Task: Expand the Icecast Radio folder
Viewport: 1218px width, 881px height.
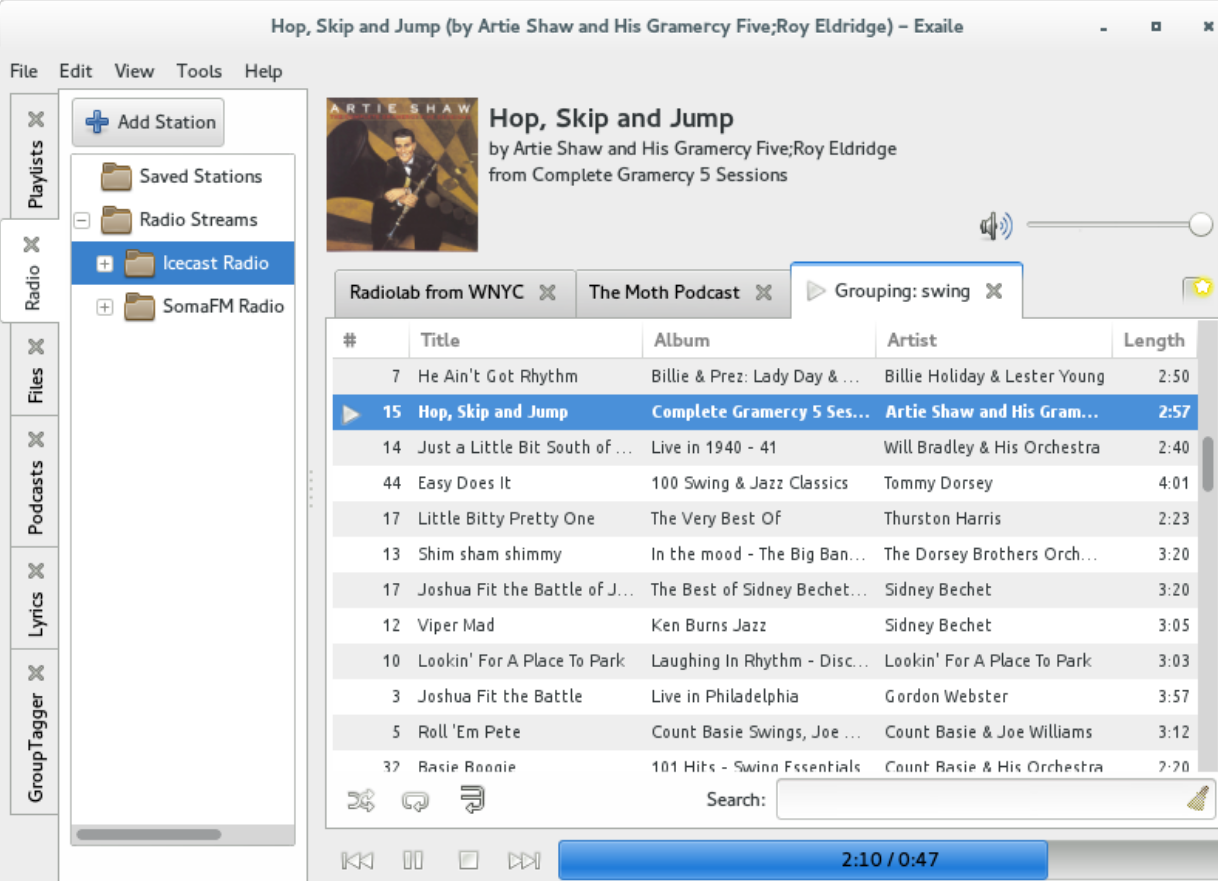Action: pos(105,264)
